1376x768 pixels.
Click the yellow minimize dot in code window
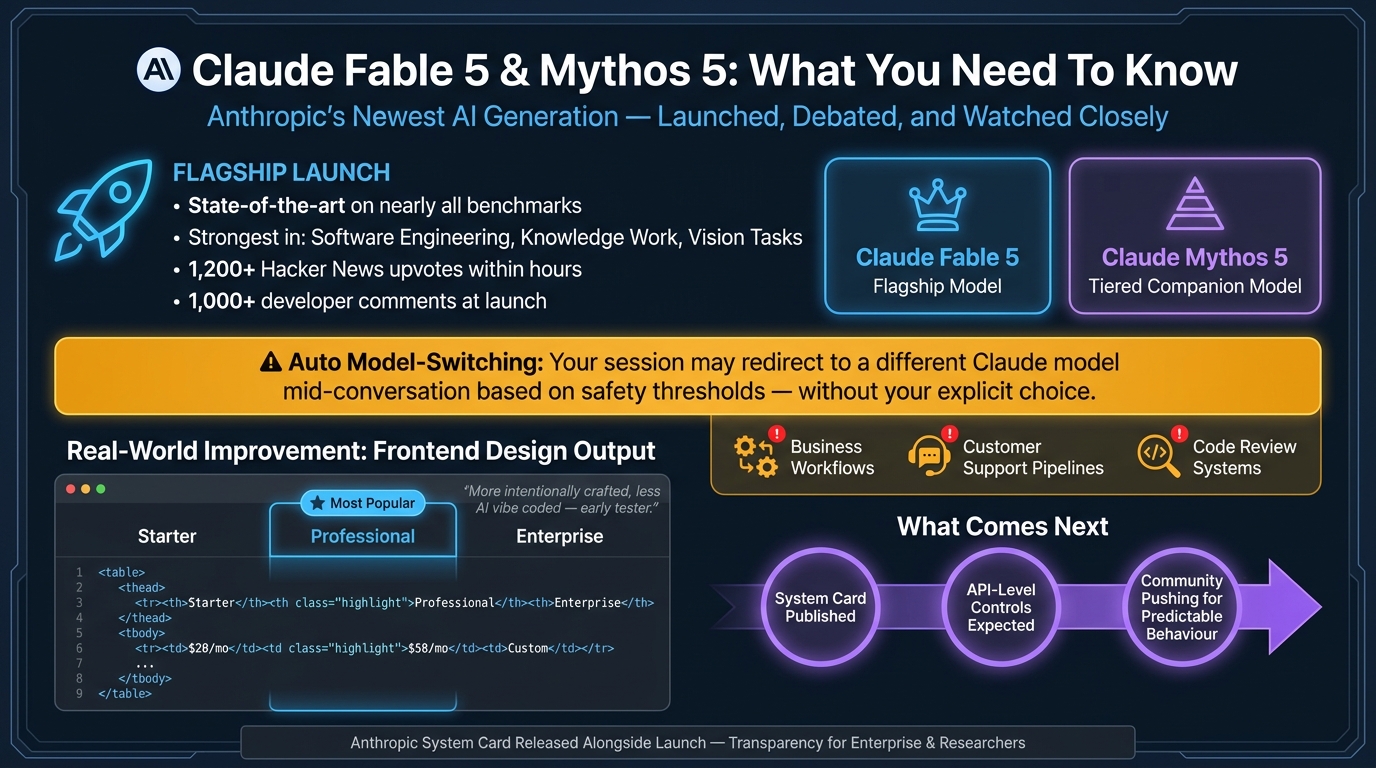[x=86, y=489]
